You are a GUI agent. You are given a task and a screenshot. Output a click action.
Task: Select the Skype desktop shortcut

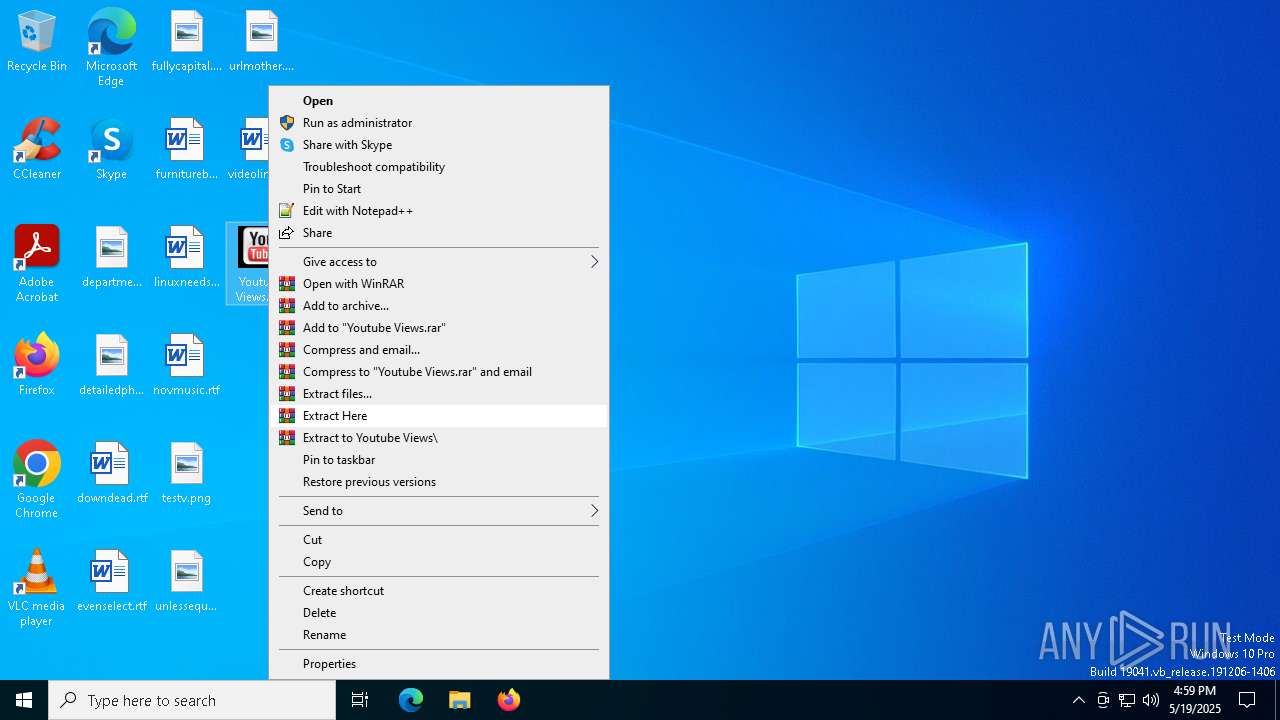[111, 150]
